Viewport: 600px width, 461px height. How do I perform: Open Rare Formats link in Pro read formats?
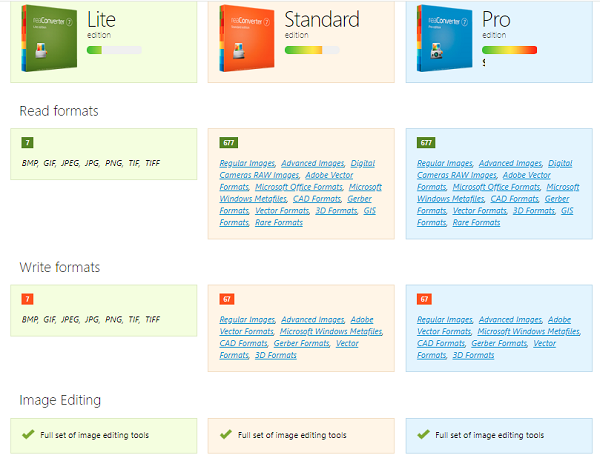click(x=476, y=223)
